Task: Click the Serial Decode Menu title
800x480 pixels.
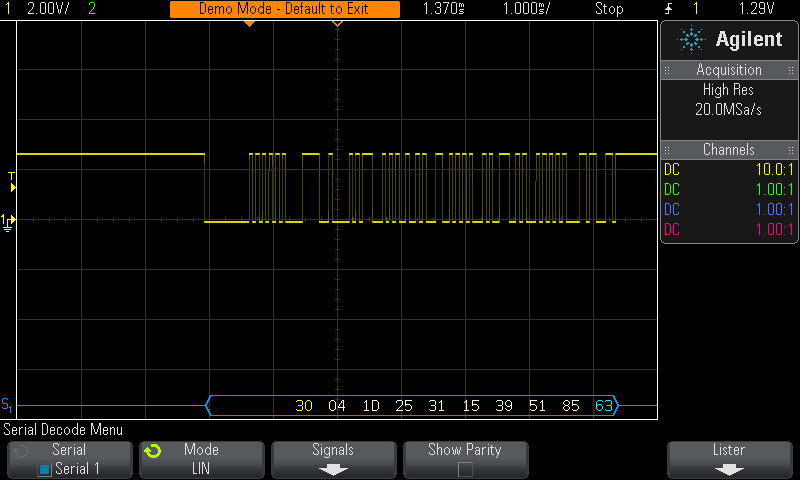Action: [x=63, y=430]
